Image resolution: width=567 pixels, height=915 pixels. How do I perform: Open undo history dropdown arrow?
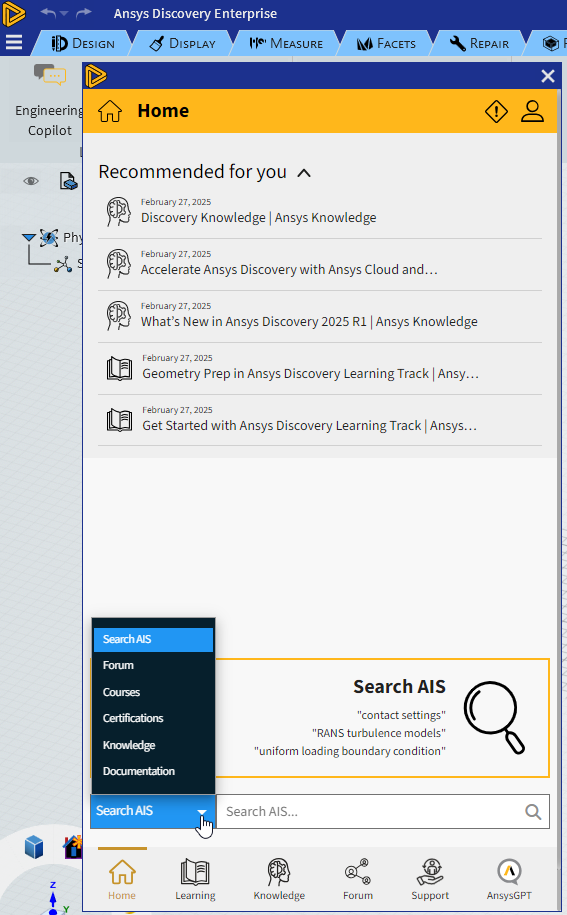(x=64, y=13)
